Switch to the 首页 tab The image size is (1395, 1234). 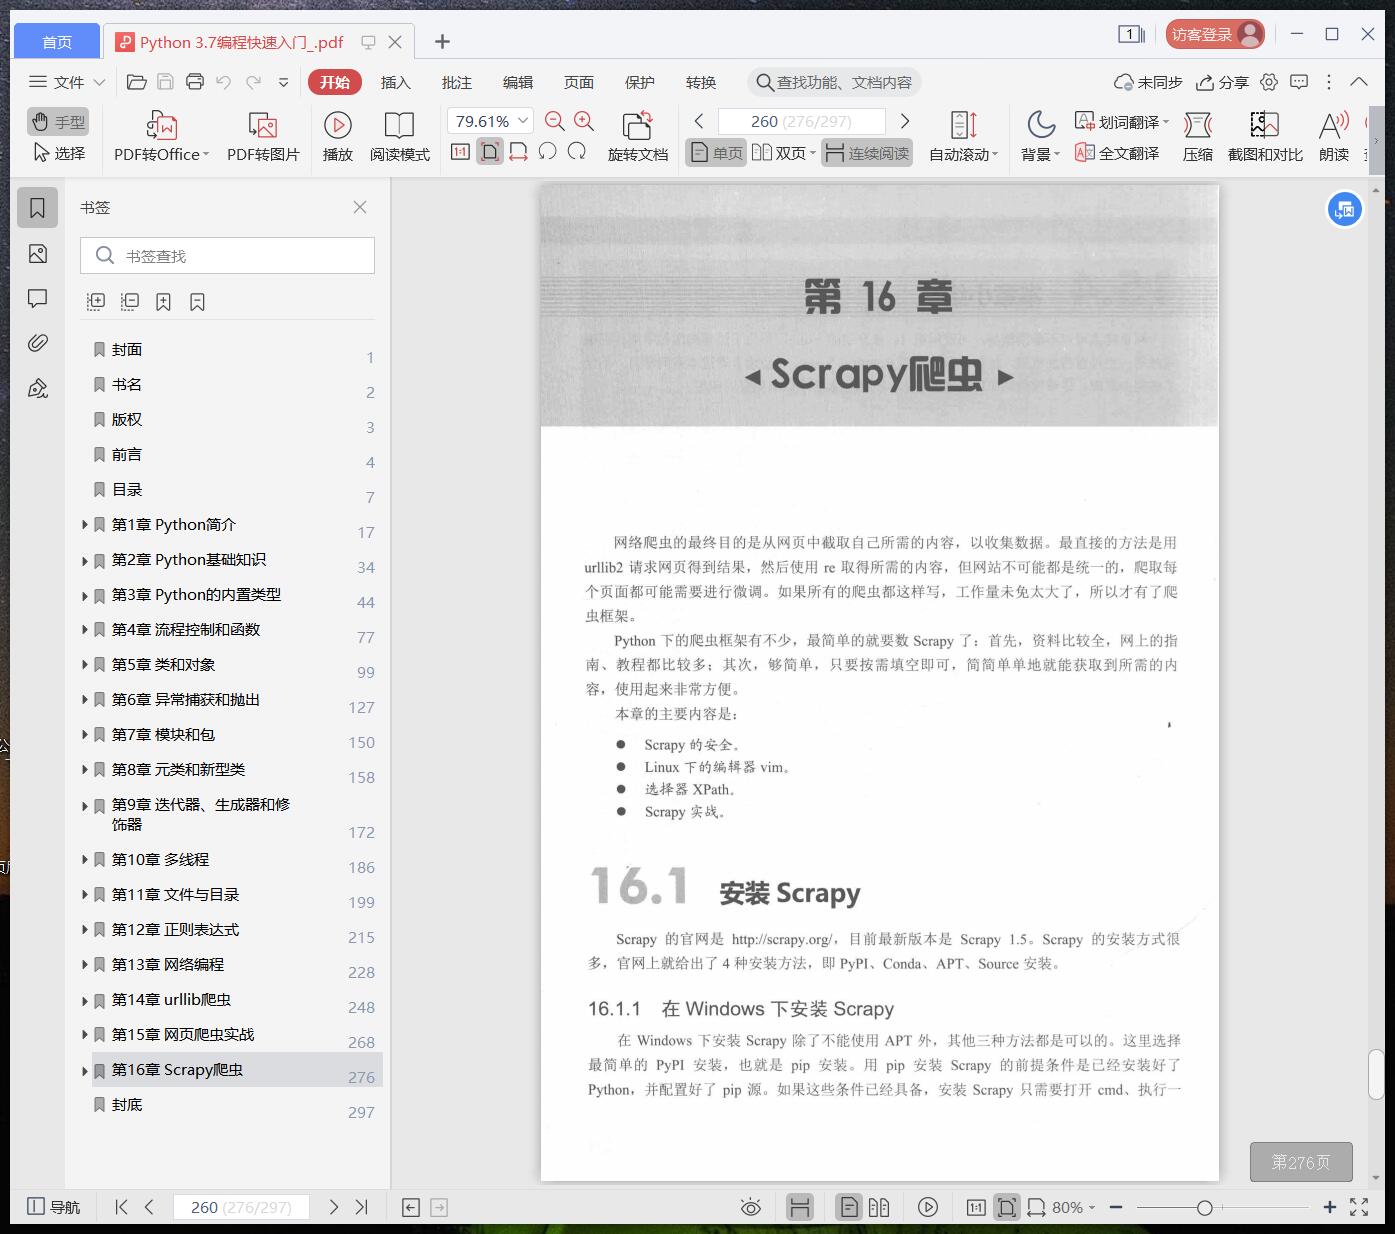pyautogui.click(x=57, y=42)
